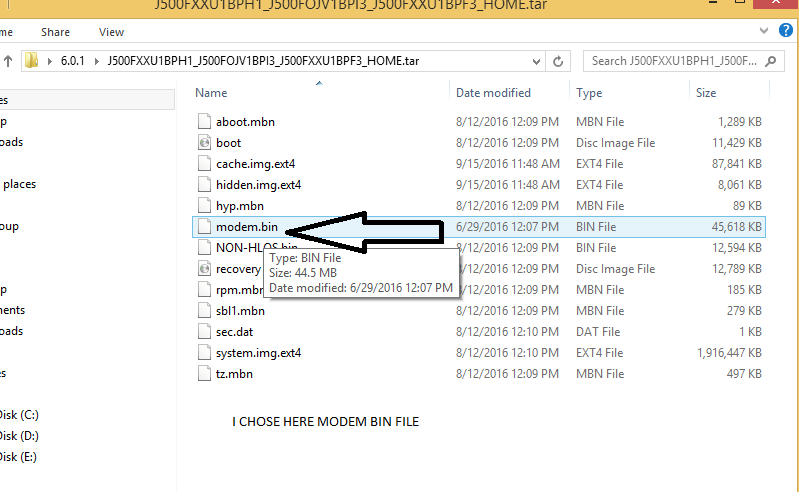799x492 pixels.
Task: Click the recovery disc image icon
Action: [204, 268]
